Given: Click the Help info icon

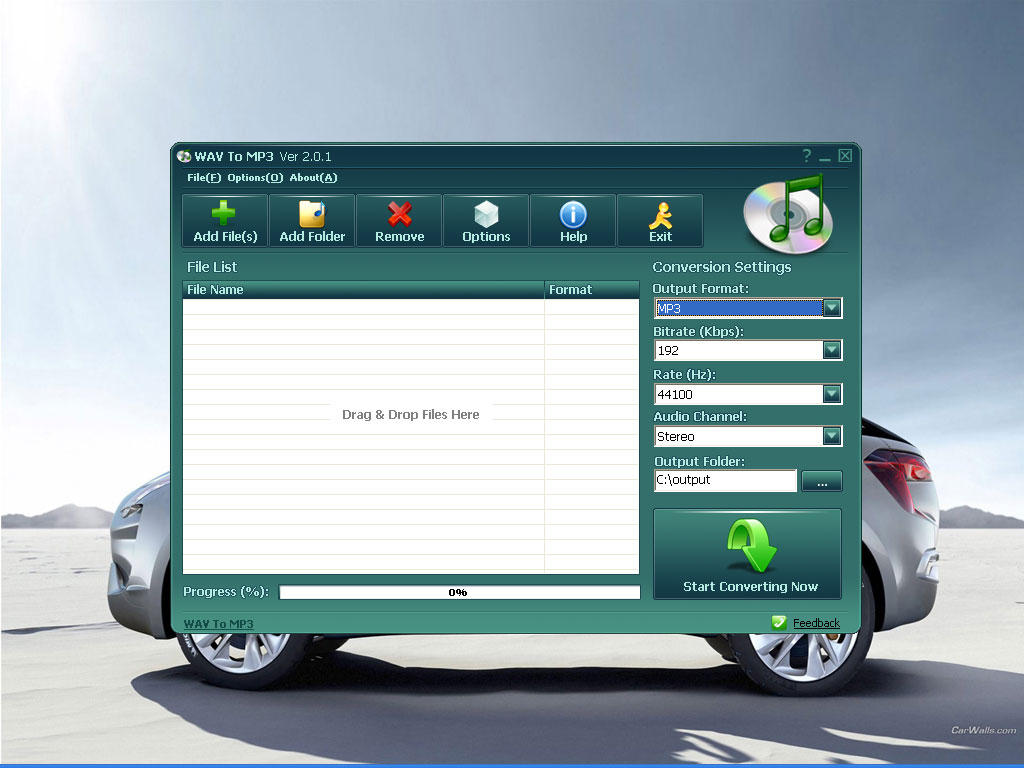Looking at the screenshot, I should [x=573, y=214].
